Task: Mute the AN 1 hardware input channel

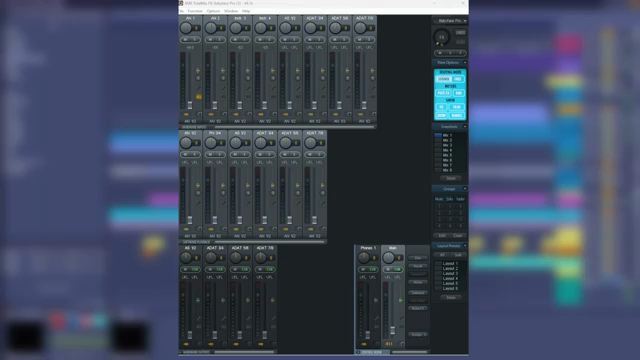Action: pyautogui.click(x=186, y=40)
